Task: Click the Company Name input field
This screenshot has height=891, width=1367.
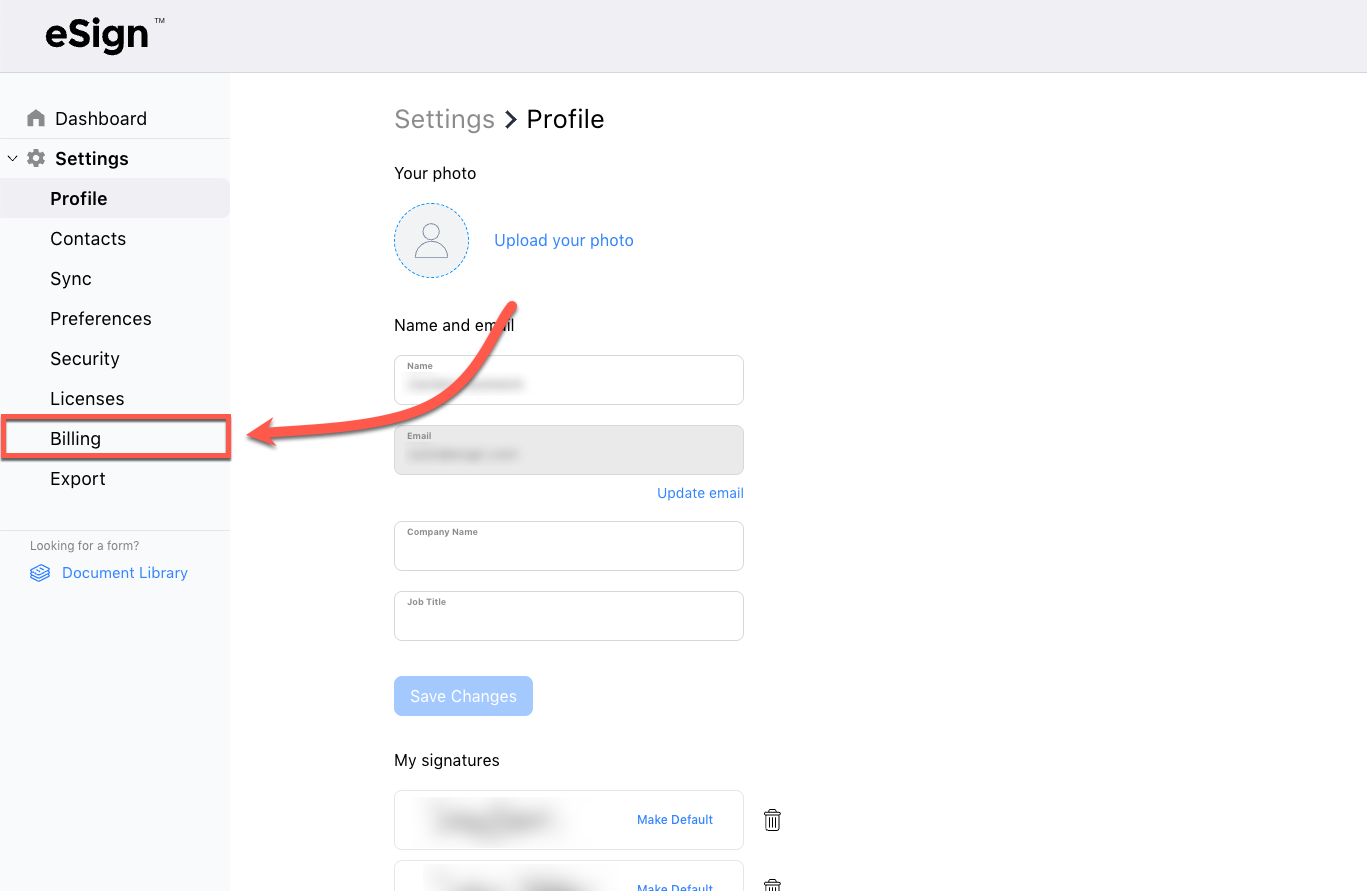Action: coord(569,551)
